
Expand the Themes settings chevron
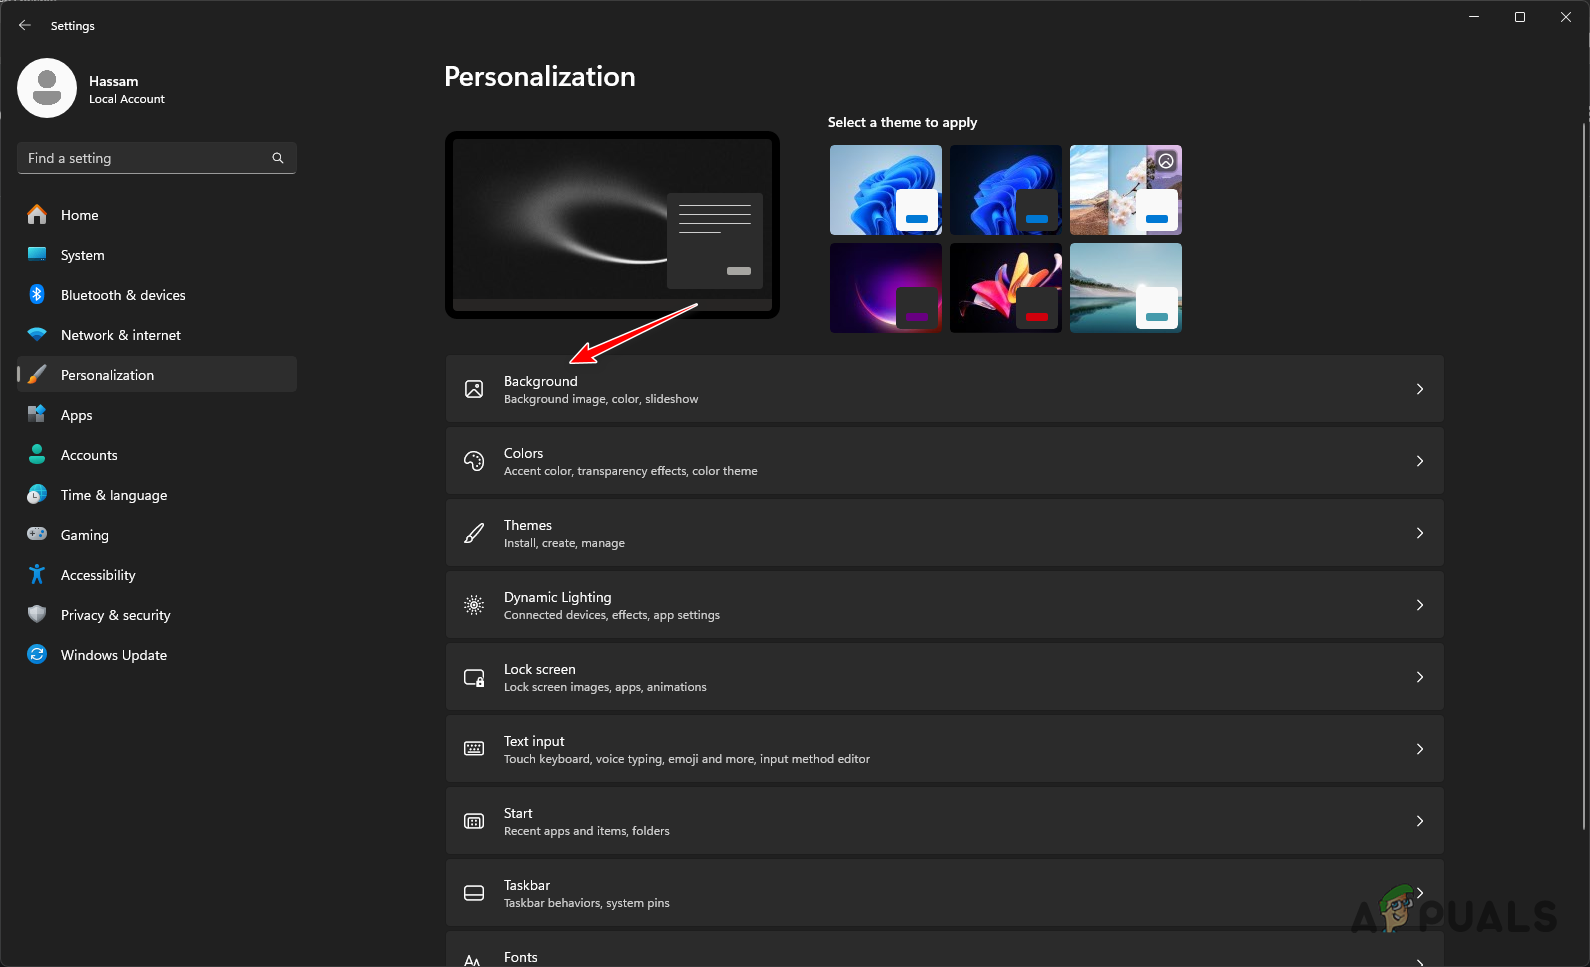click(1420, 533)
